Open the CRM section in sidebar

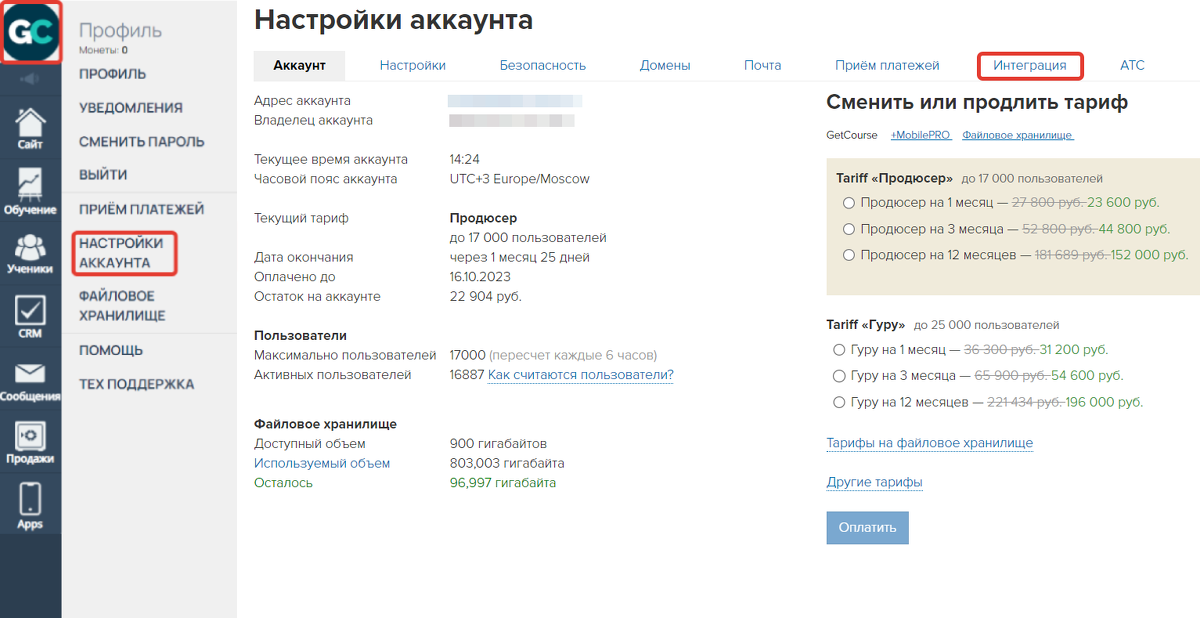pos(30,317)
